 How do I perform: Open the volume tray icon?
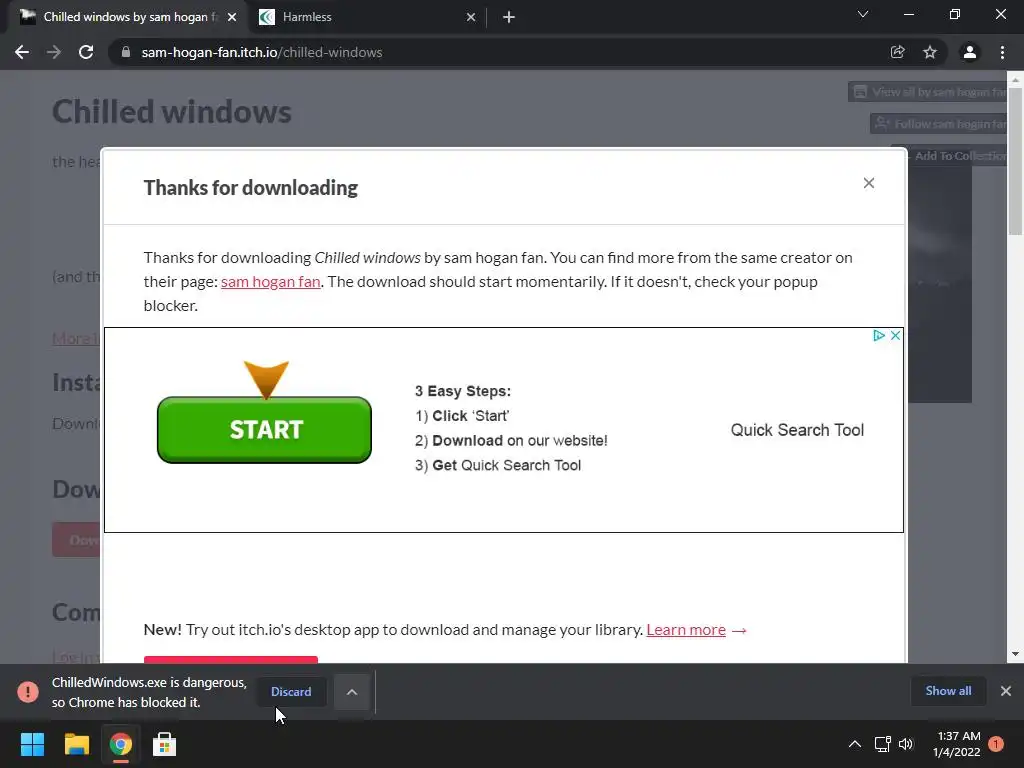905,744
